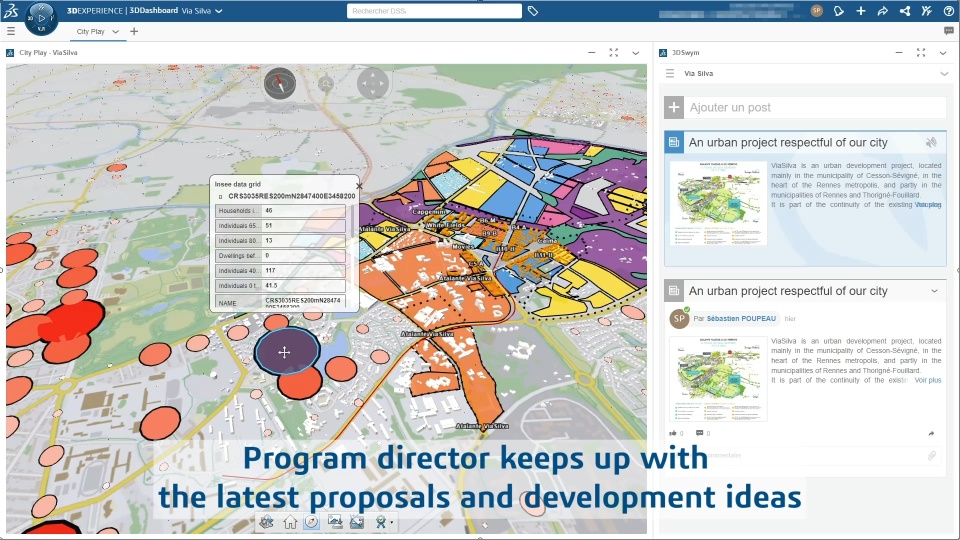
Task: Share the second post using the arrow icon
Action: click(931, 433)
